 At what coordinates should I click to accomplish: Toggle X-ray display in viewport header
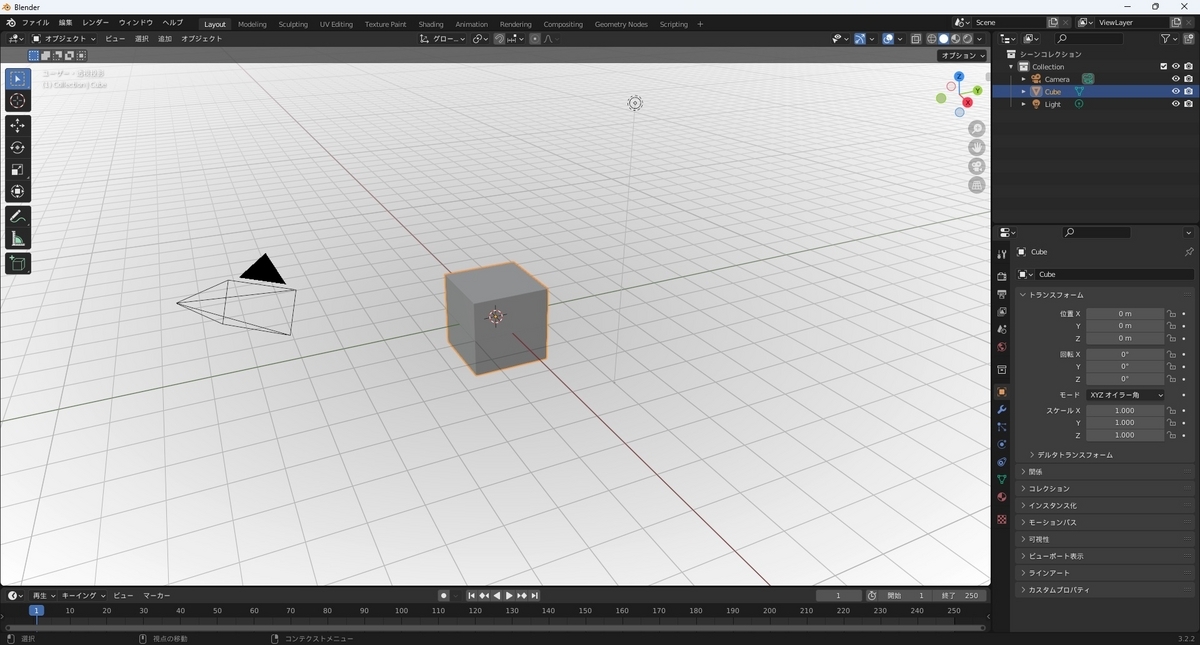[916, 39]
